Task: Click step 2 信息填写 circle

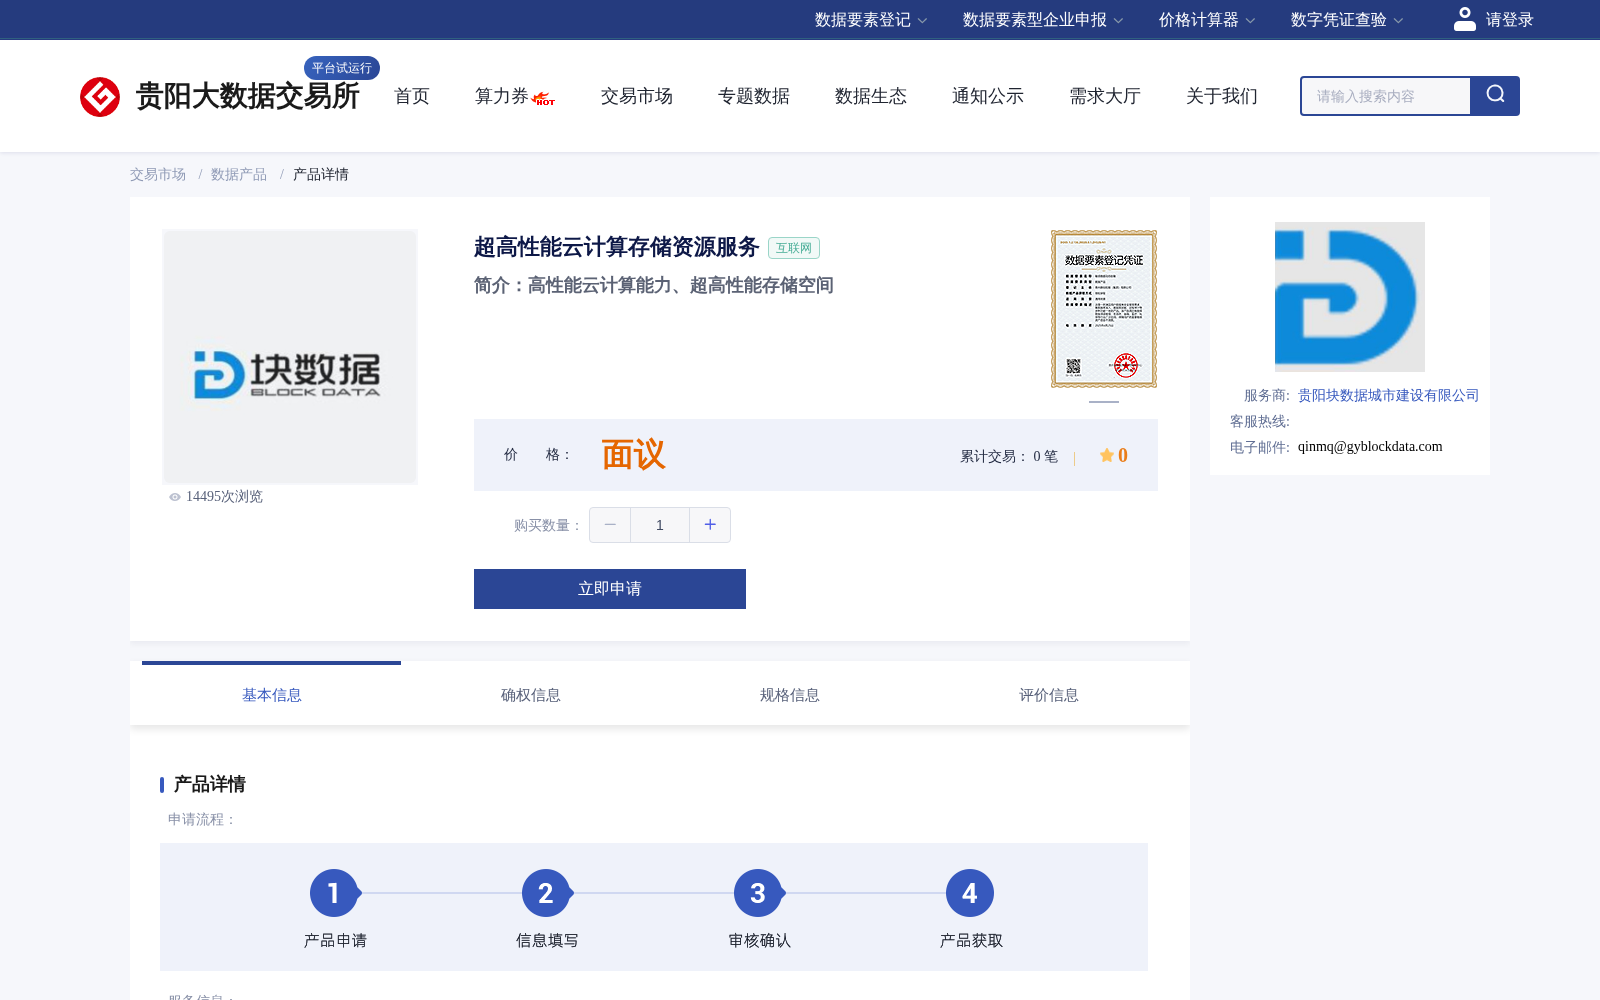Action: (x=546, y=893)
